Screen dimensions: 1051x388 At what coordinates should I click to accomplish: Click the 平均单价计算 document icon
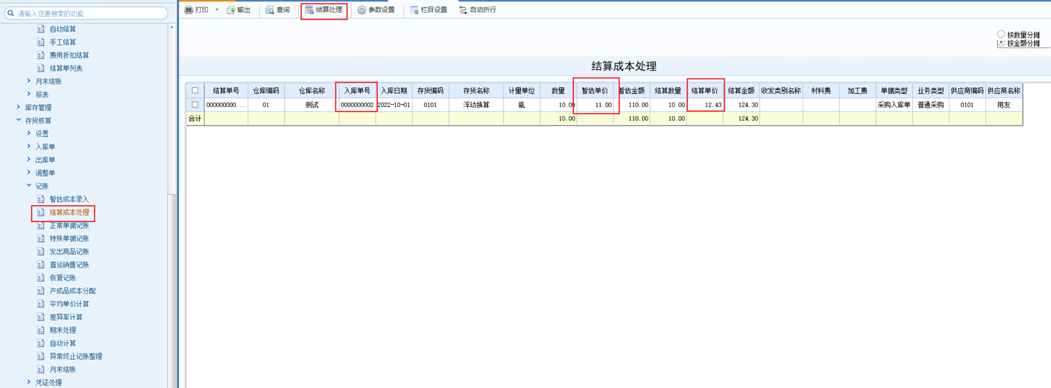coord(41,304)
